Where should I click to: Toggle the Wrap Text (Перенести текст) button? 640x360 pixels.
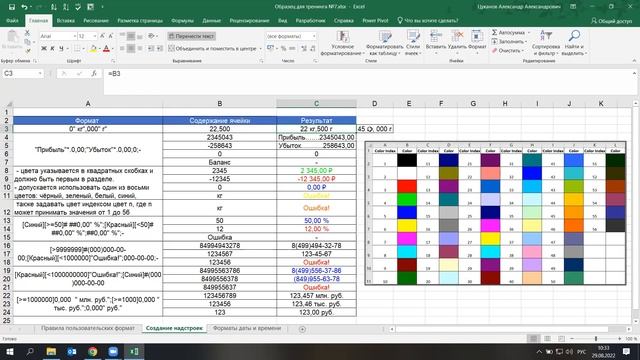pos(191,36)
